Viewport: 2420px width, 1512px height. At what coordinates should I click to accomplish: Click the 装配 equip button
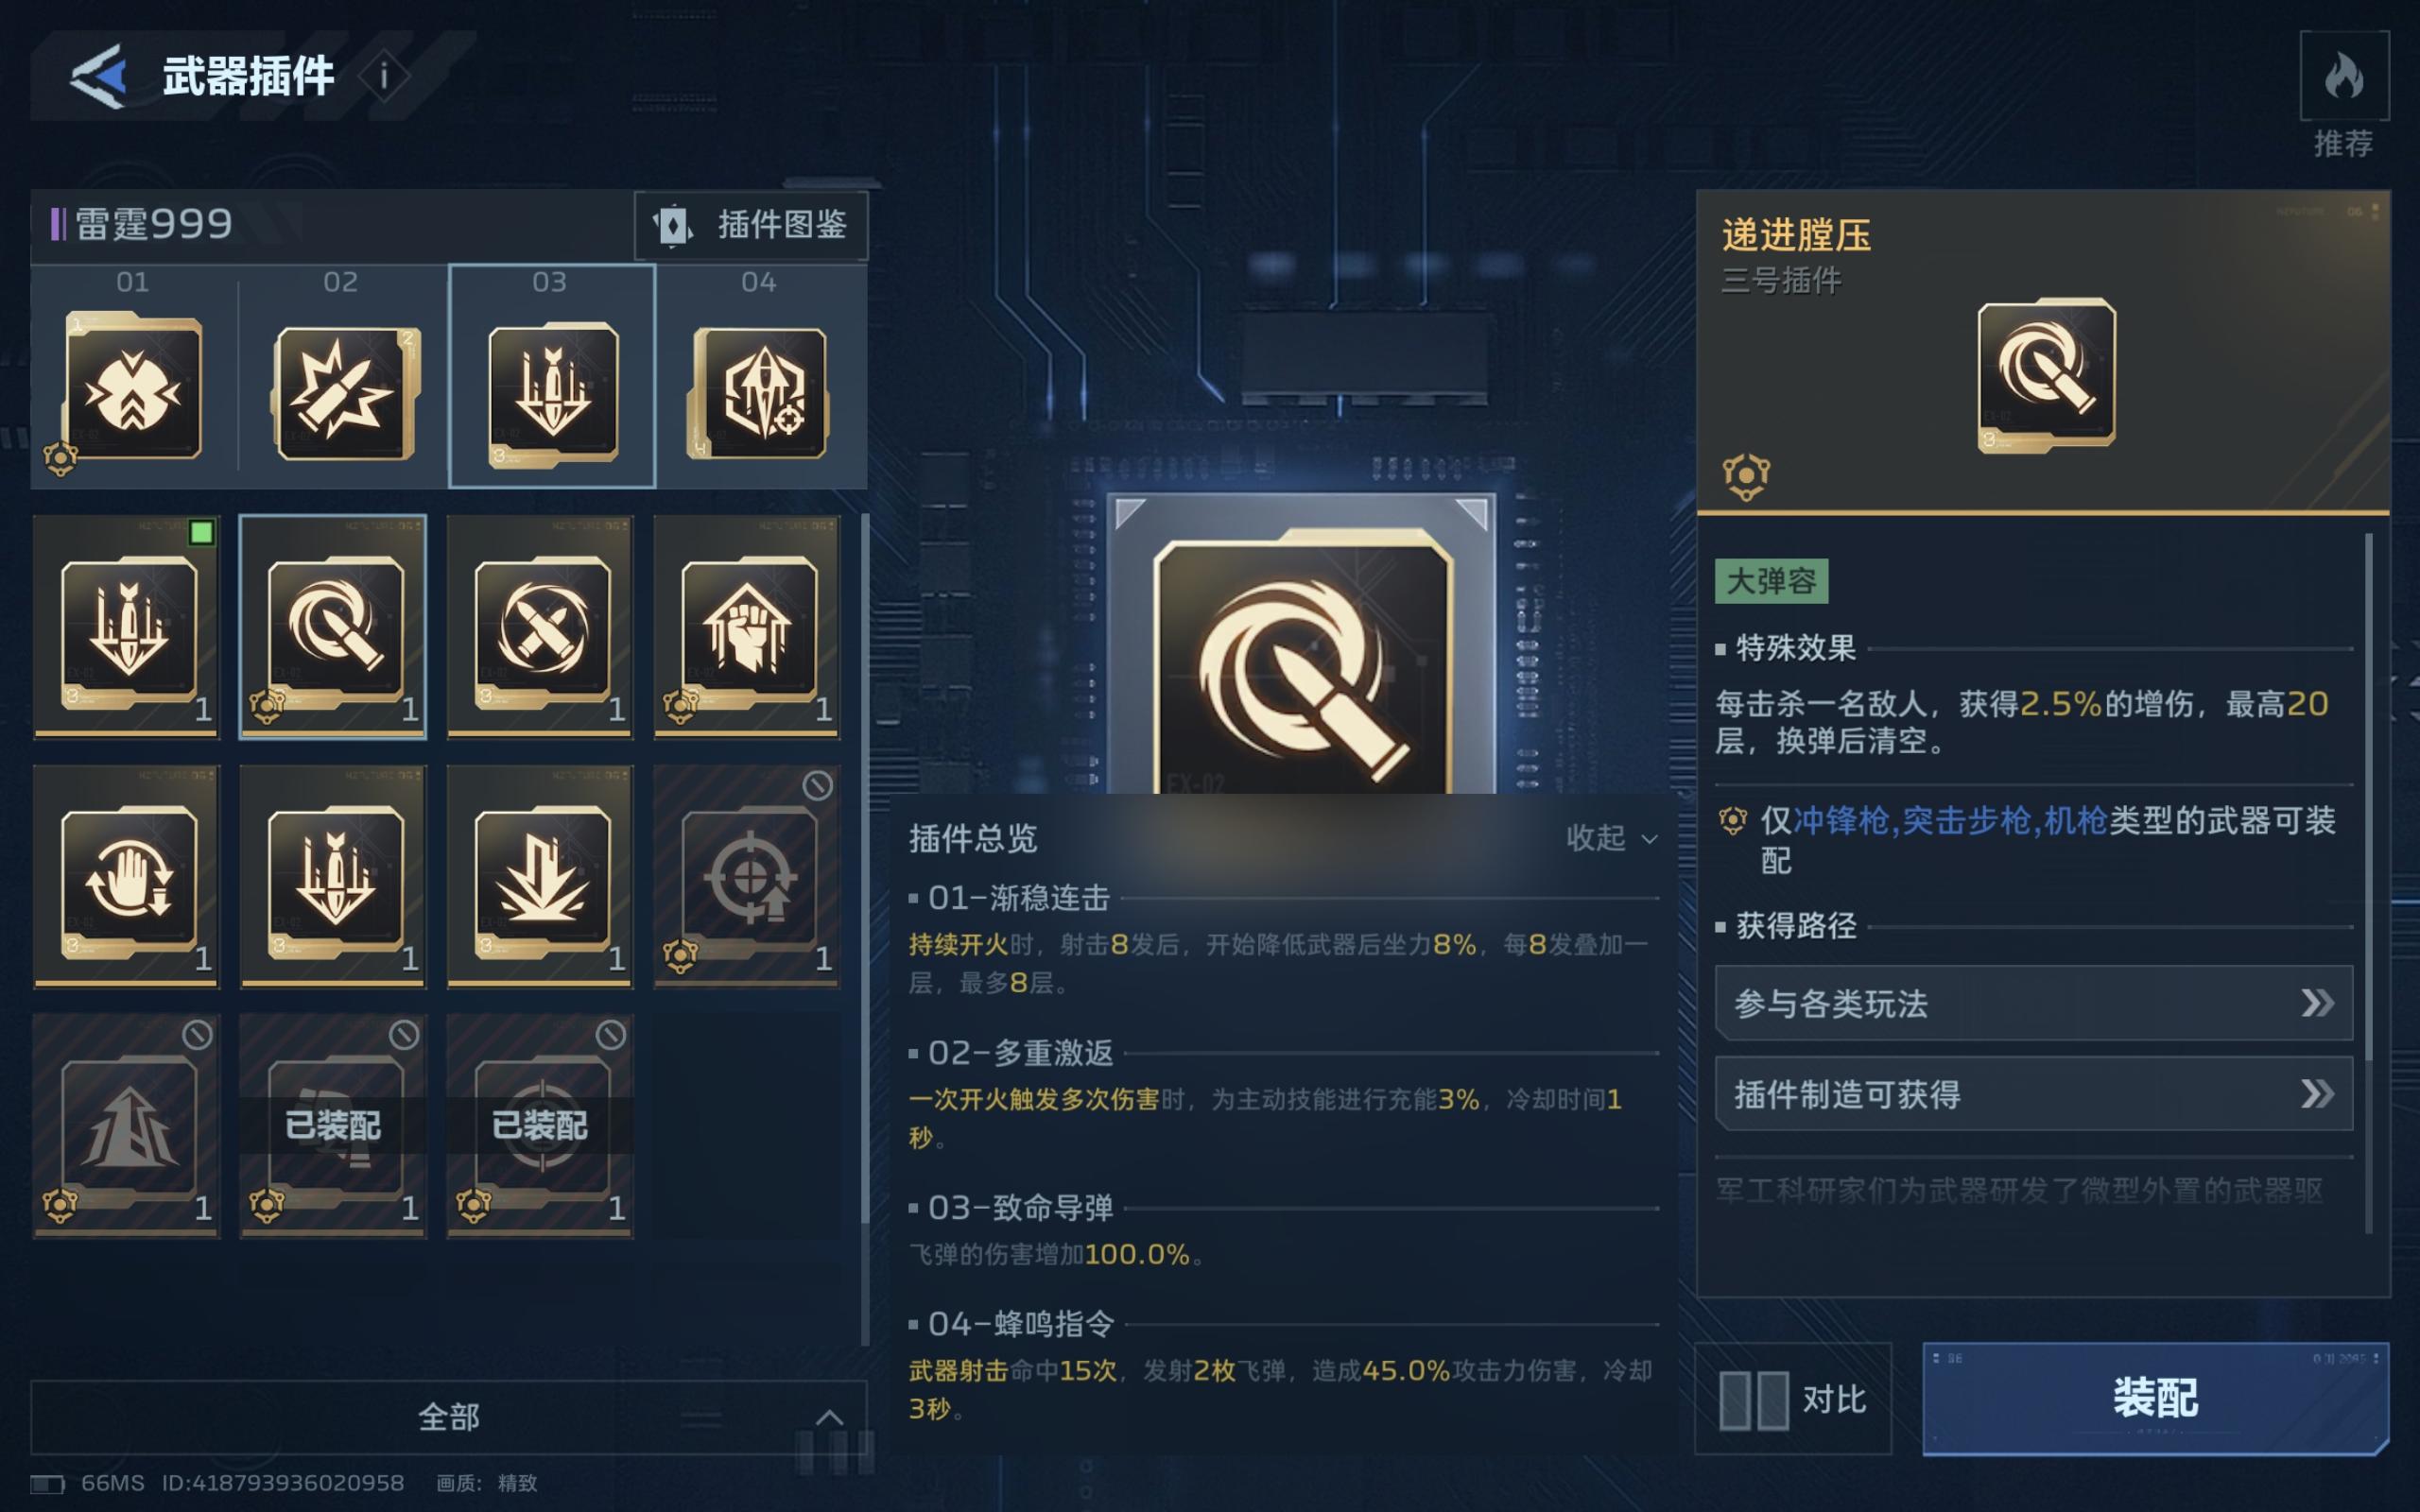pos(2155,1397)
